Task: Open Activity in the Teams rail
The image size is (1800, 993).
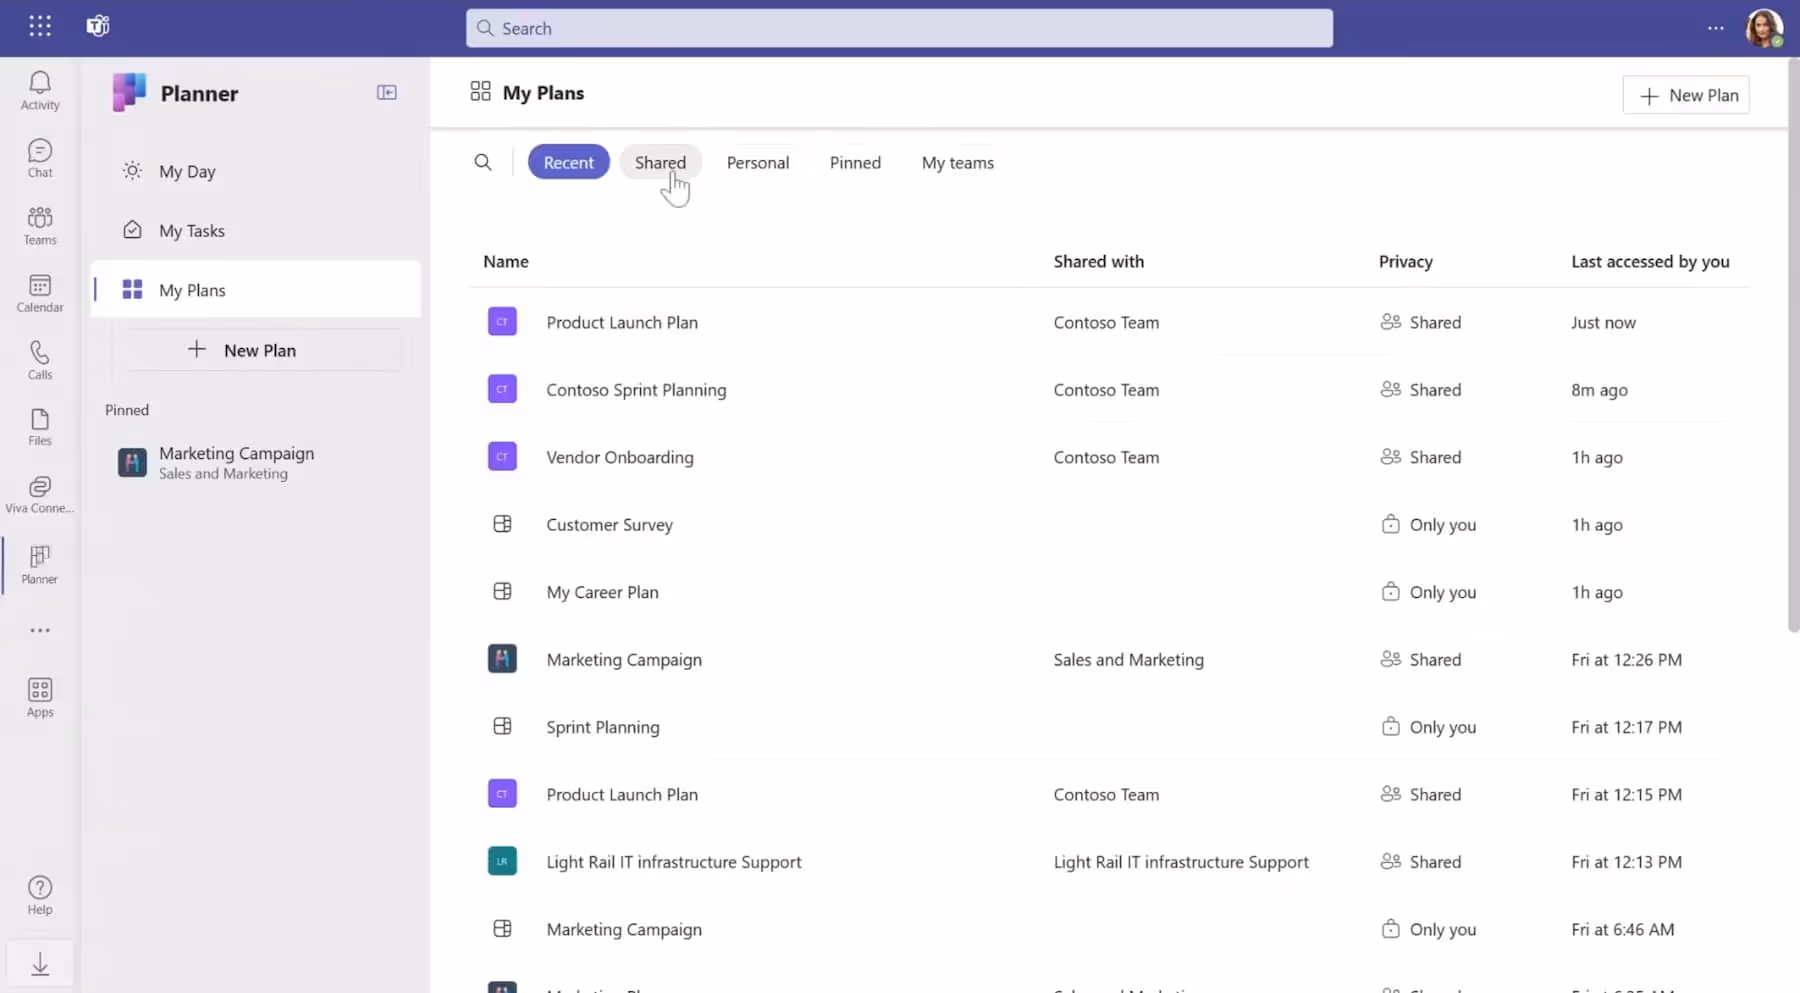Action: point(40,91)
